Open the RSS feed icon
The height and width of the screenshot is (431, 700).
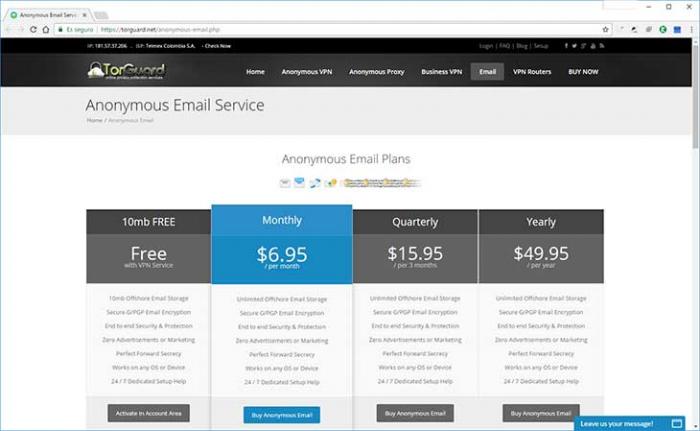point(602,46)
